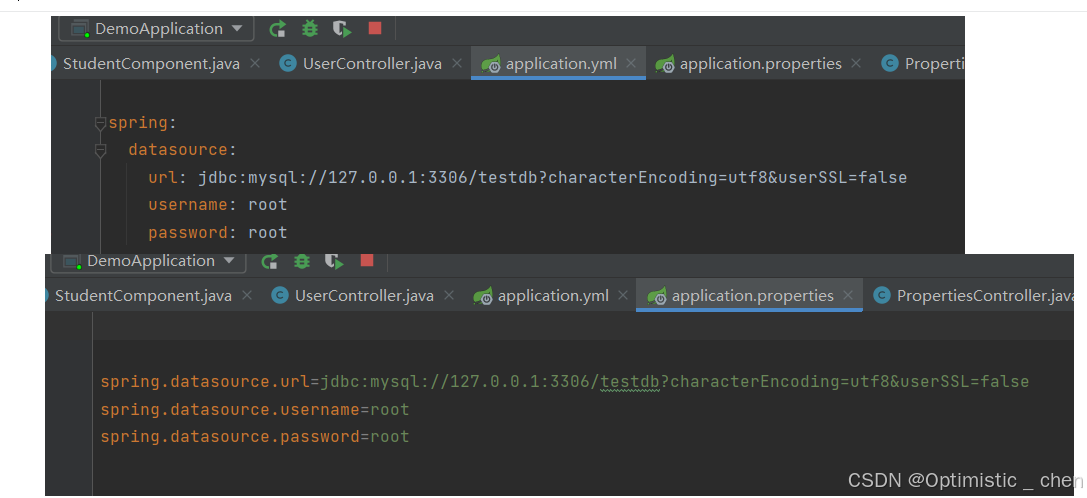Open DemoApplication run config dropdown in application.properties window
The height and width of the screenshot is (498, 1087).
150,261
